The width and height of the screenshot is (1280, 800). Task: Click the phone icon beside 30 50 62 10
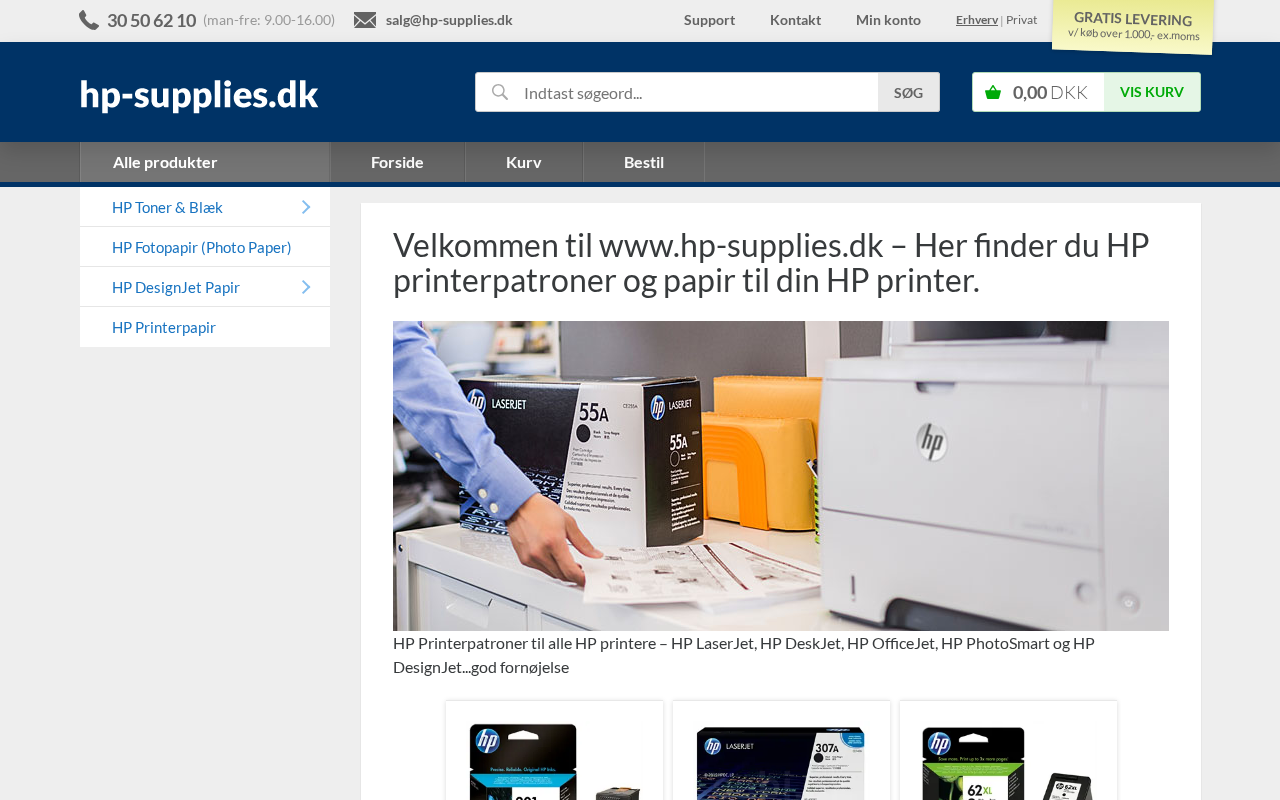click(x=89, y=20)
